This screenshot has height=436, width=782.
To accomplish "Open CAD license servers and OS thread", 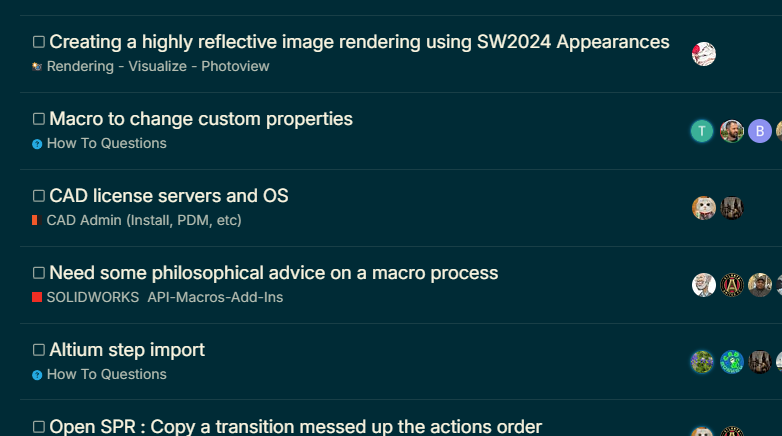I will (169, 196).
